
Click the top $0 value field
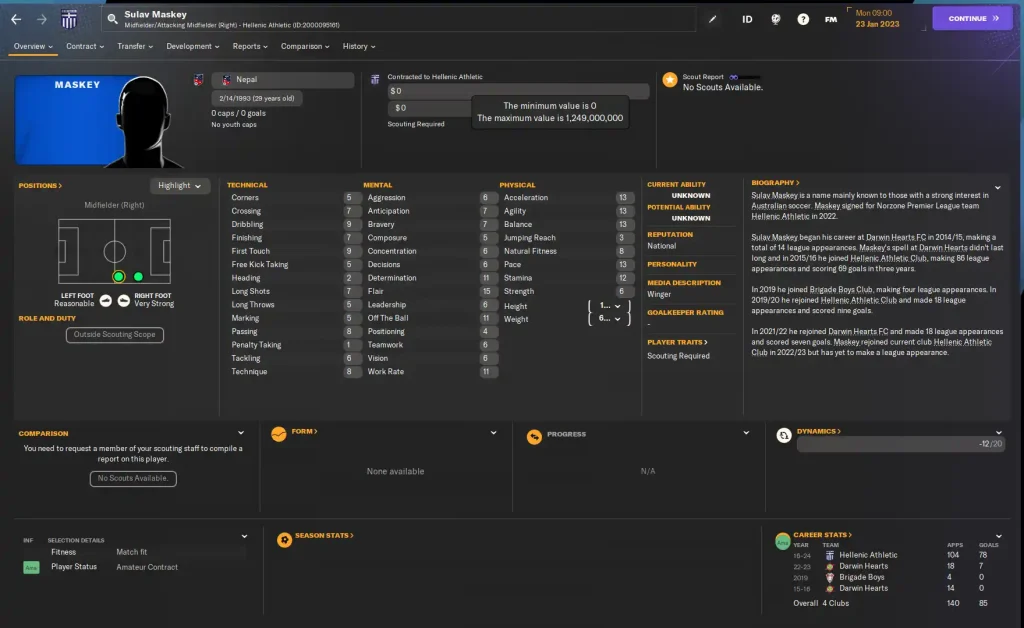(518, 91)
